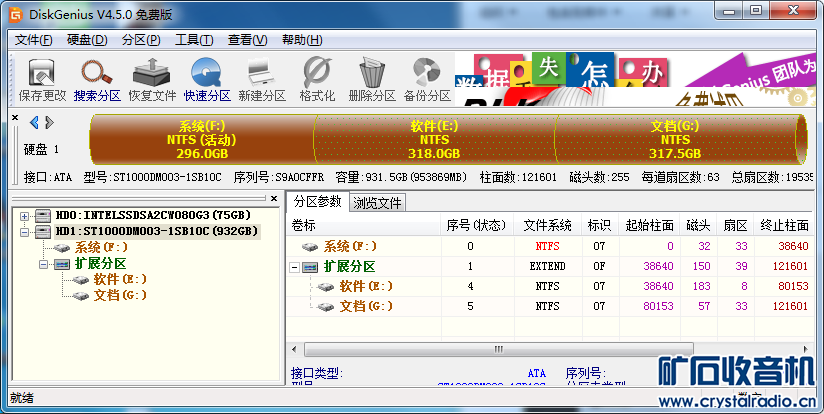The image size is (824, 414).
Task: Click the advertisement banner in toolbar
Action: tap(635, 79)
